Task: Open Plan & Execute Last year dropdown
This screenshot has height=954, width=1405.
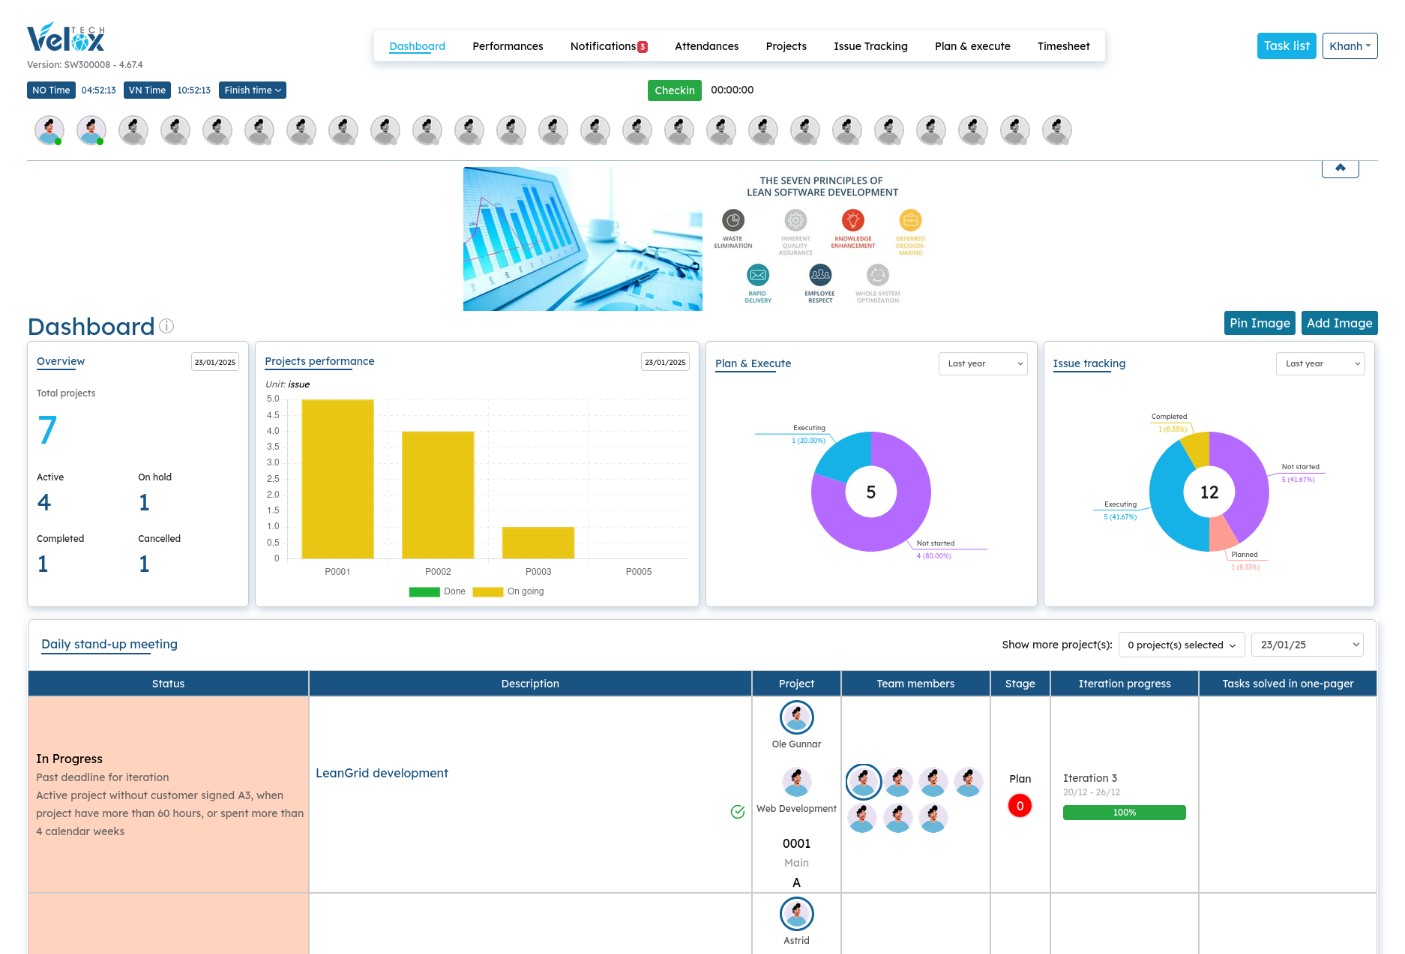Action: (984, 364)
